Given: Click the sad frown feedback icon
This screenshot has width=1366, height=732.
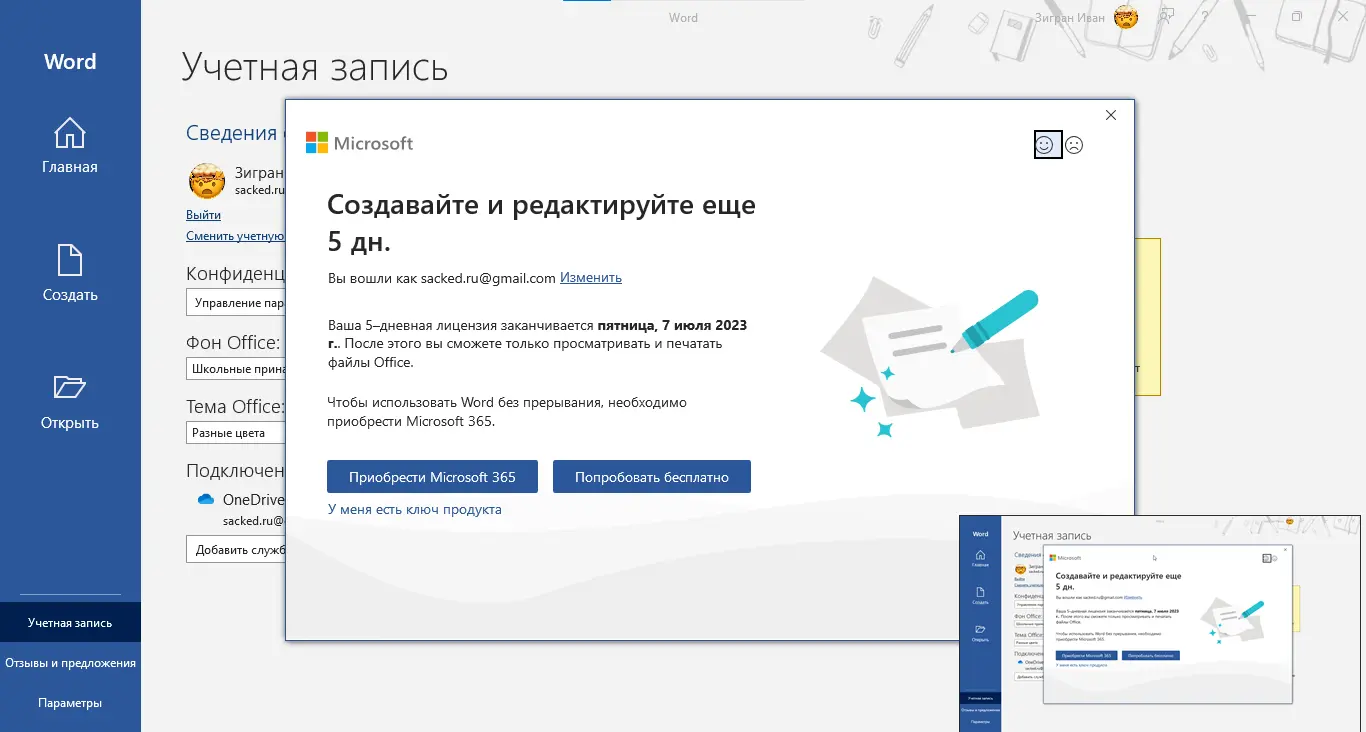Looking at the screenshot, I should pyautogui.click(x=1074, y=145).
